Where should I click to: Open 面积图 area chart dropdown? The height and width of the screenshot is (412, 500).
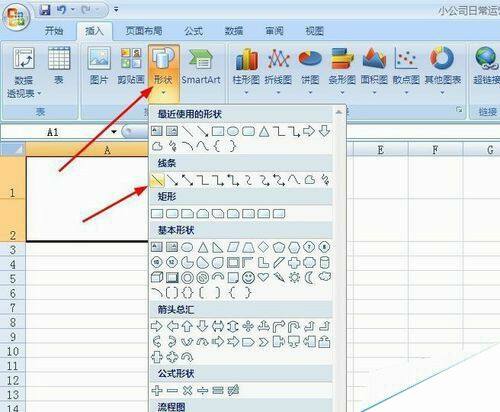(374, 71)
